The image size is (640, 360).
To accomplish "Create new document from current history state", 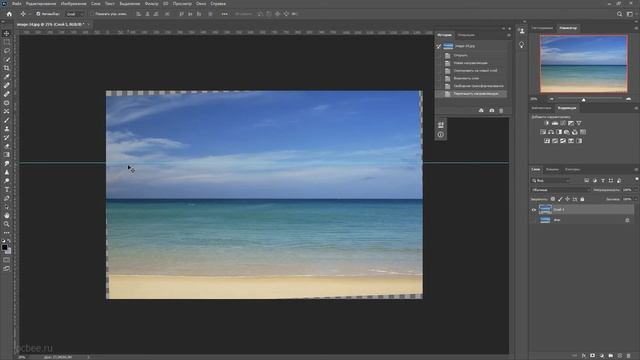I will click(x=481, y=110).
